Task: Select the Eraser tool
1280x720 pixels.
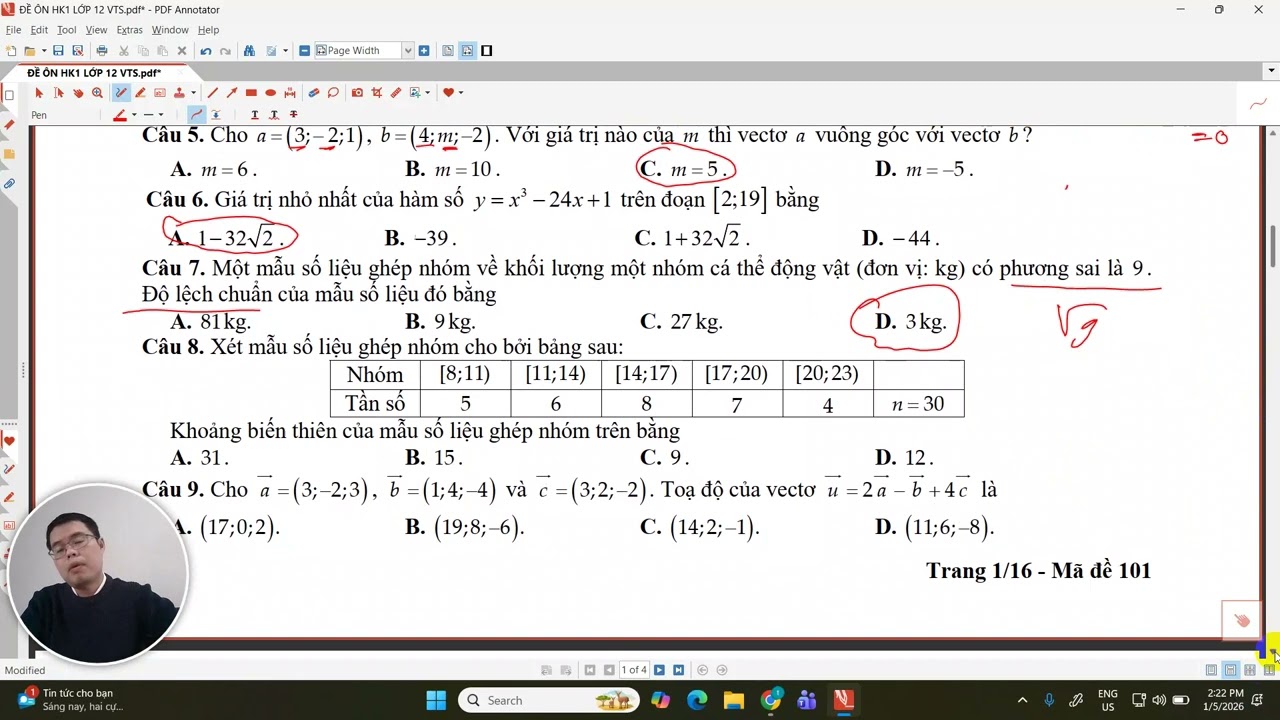Action: [x=314, y=93]
